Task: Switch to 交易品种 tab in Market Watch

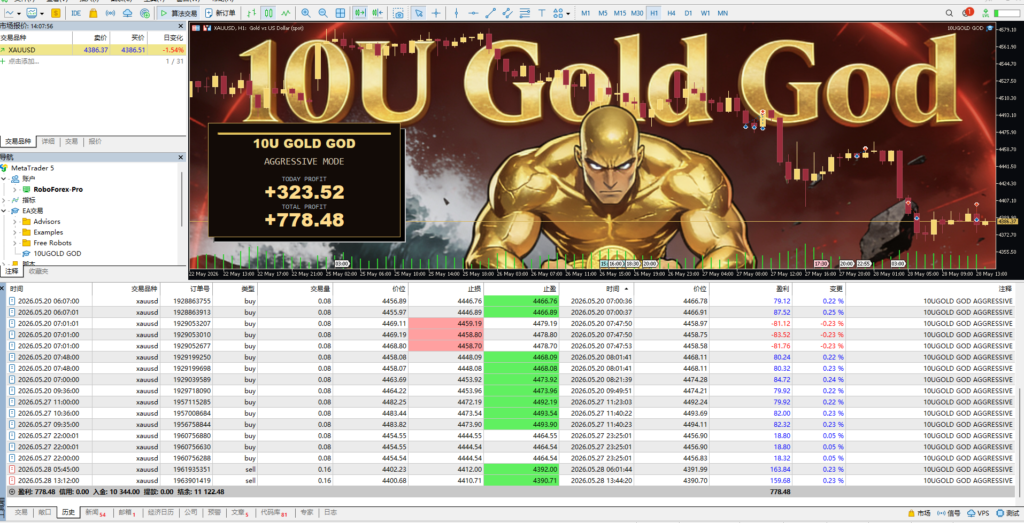Action: 18,142
